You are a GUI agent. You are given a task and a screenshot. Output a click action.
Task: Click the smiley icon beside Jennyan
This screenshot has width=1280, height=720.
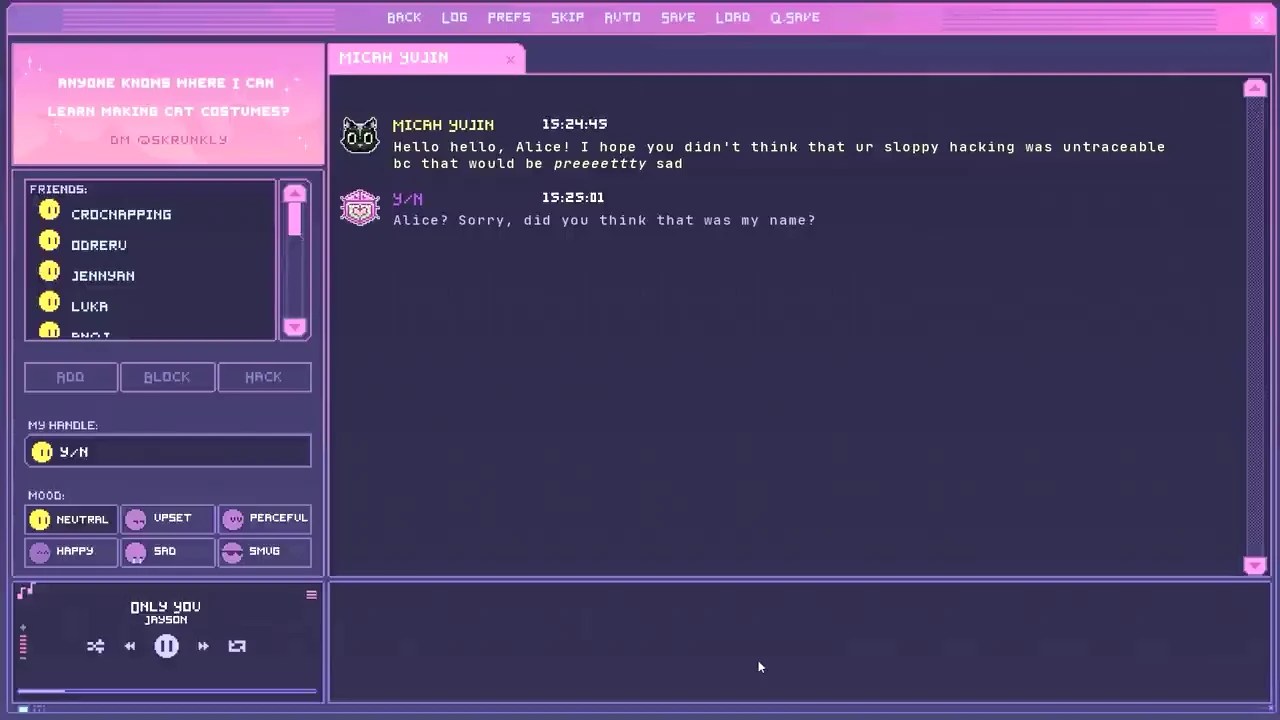point(49,271)
